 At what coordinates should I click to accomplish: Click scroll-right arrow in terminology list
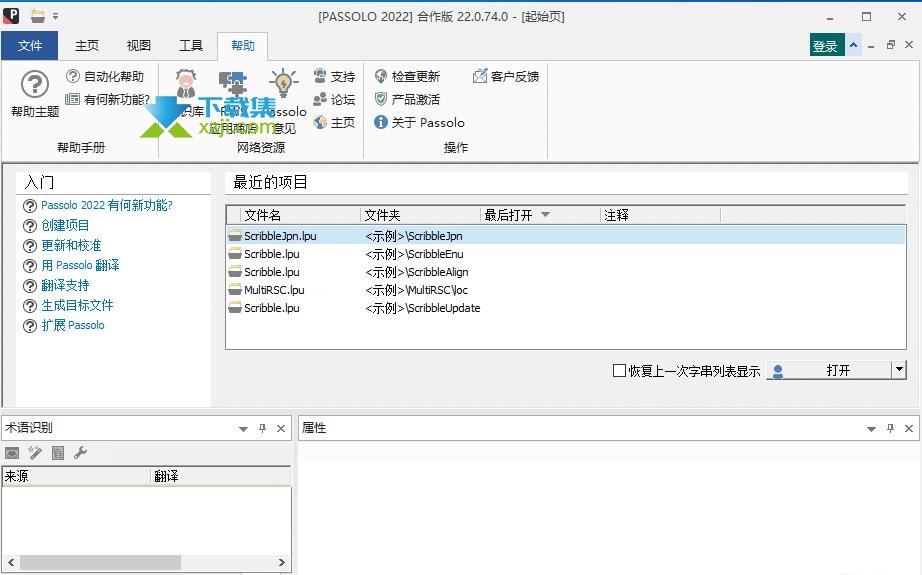282,562
